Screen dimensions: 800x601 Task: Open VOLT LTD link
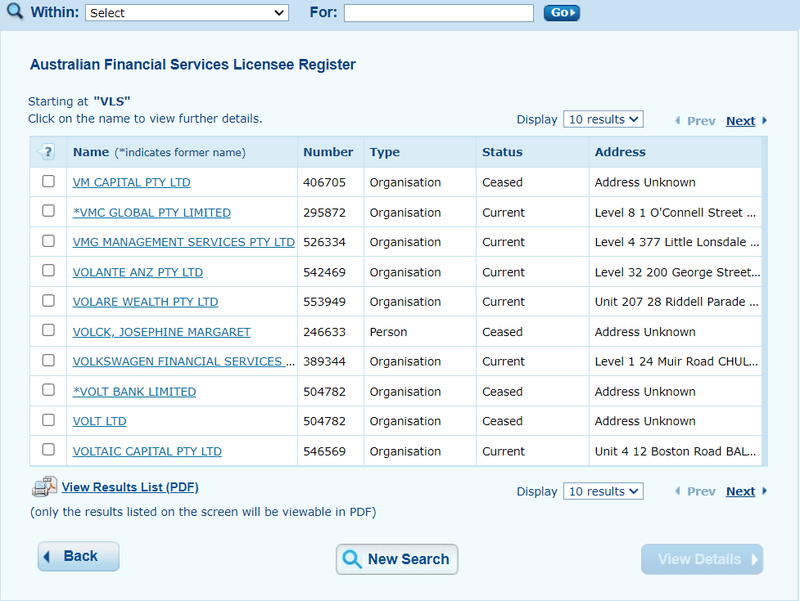tap(99, 421)
